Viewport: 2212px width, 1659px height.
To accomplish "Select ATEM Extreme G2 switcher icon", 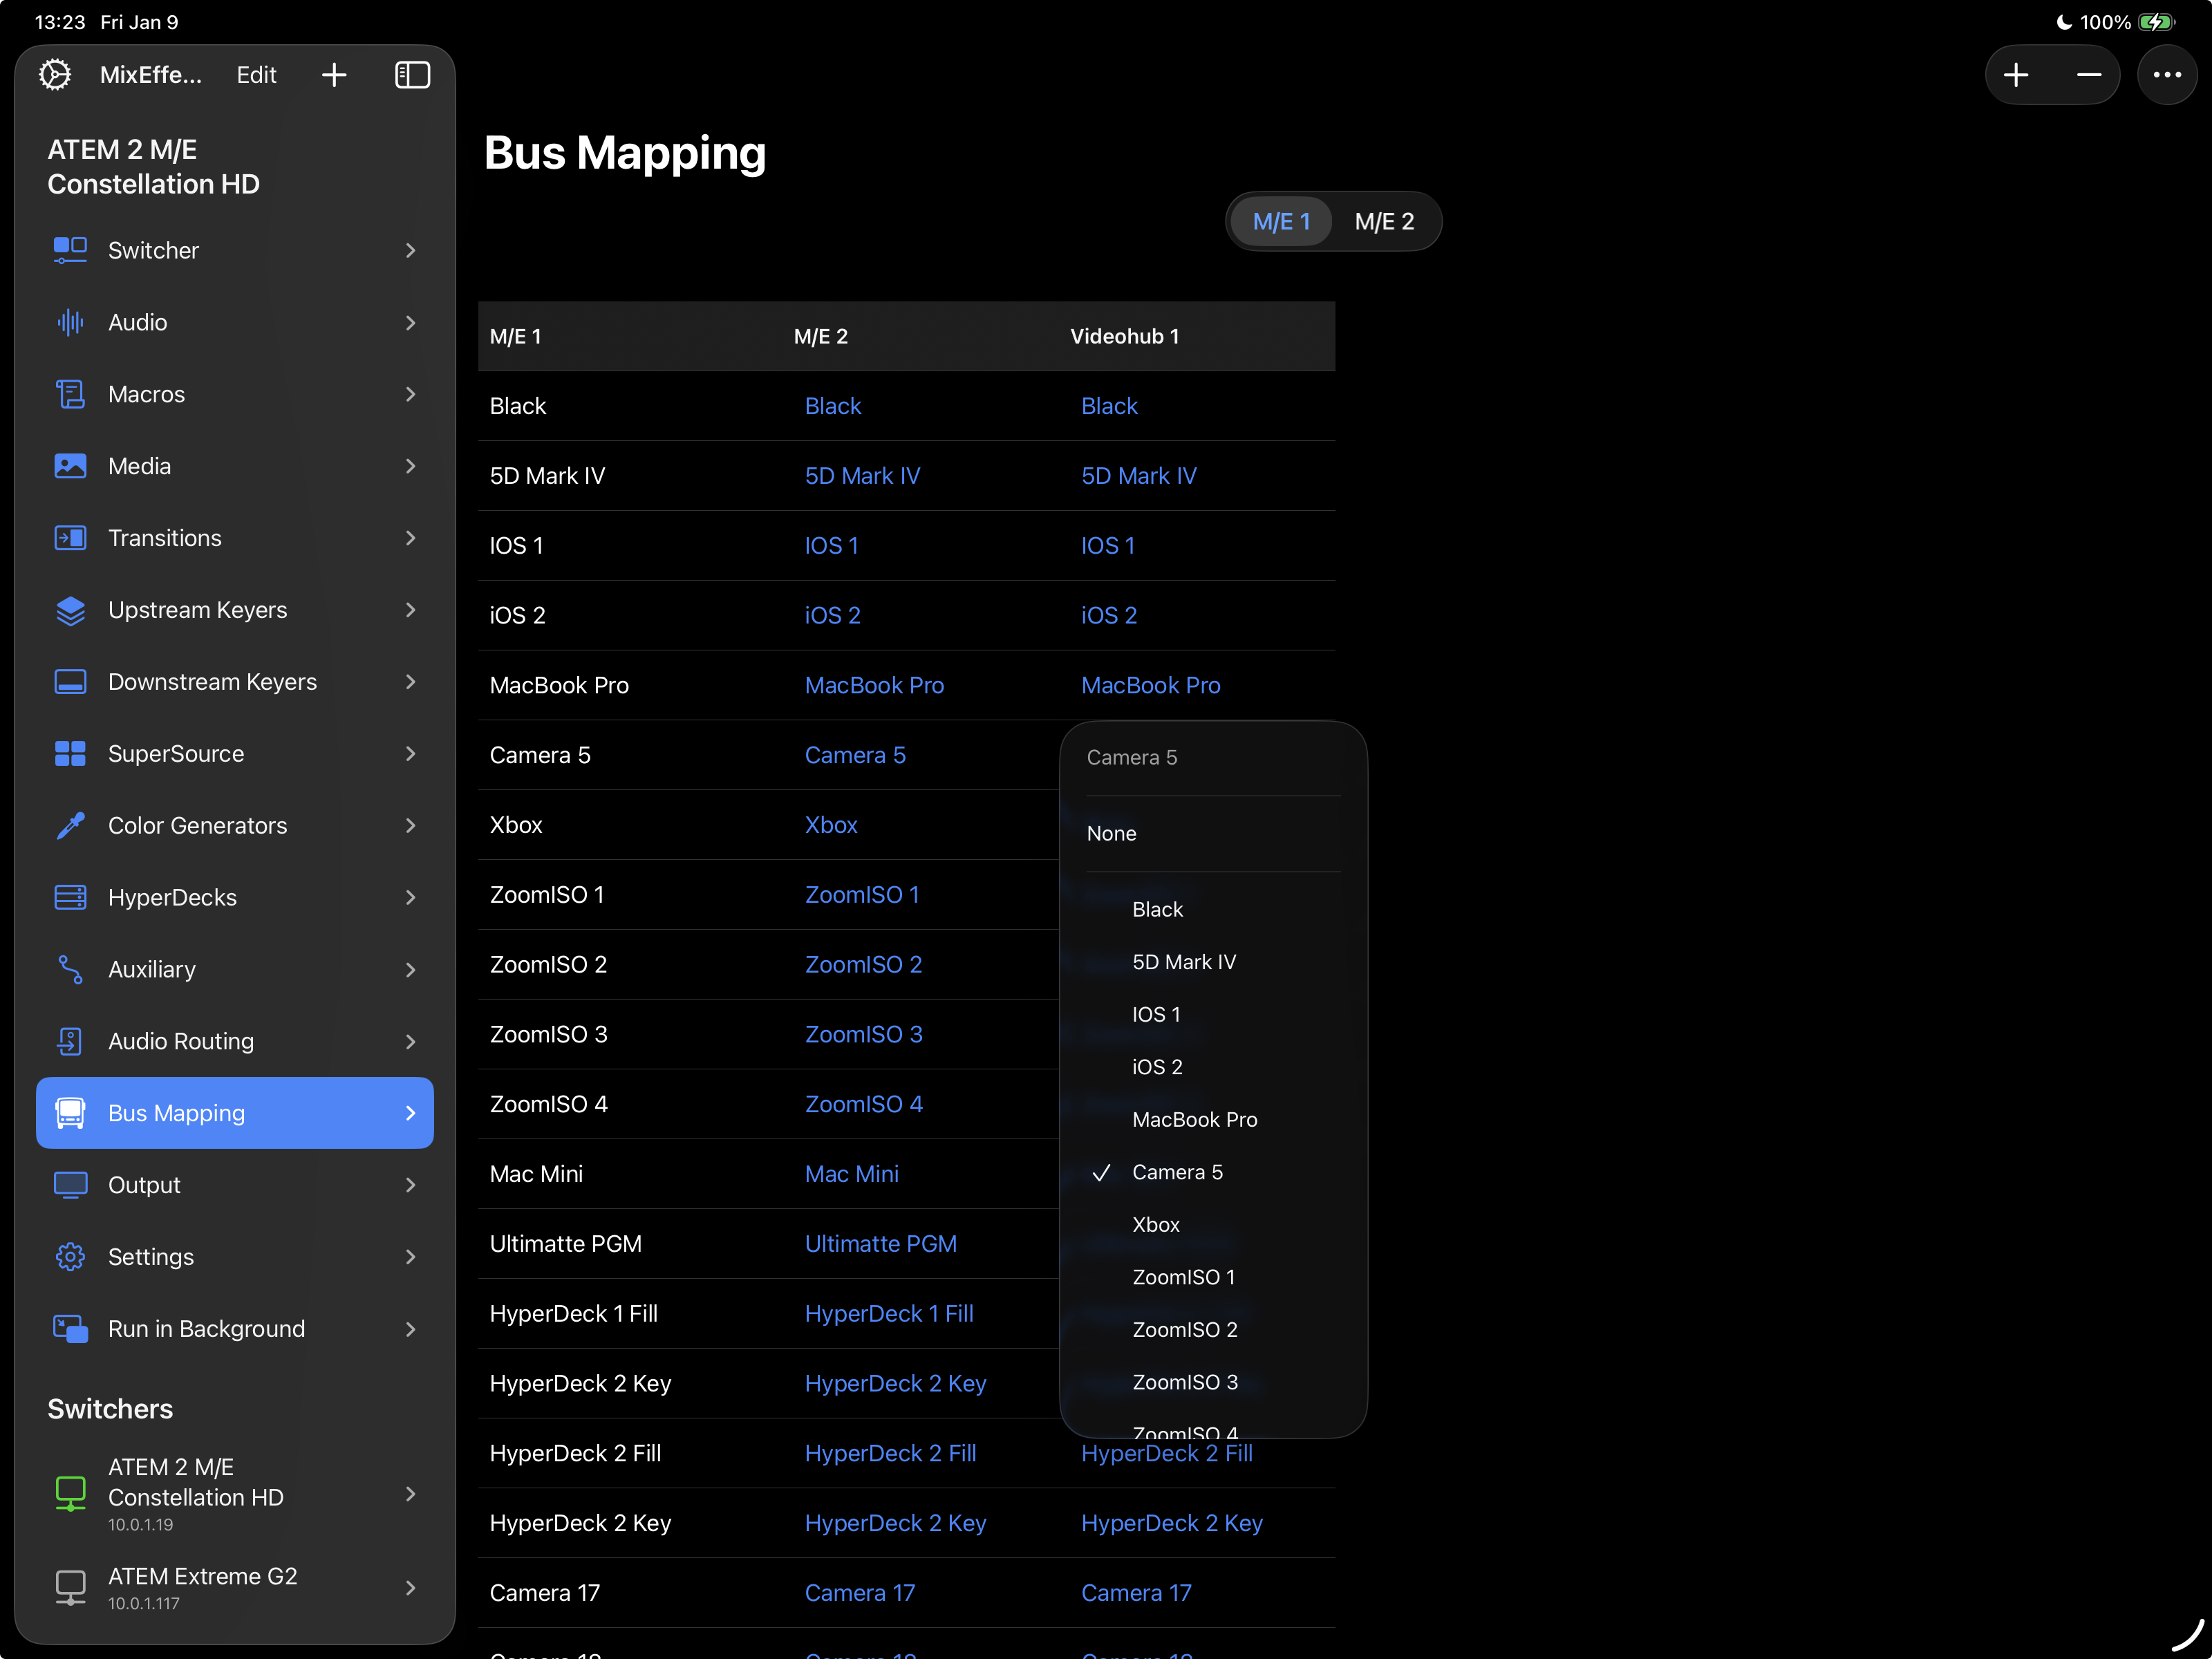I will tap(70, 1587).
